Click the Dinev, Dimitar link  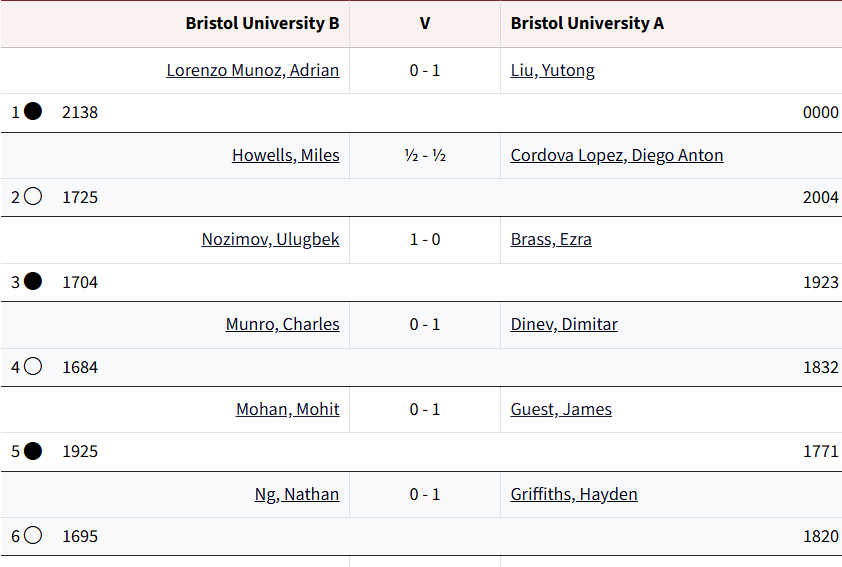pos(563,324)
